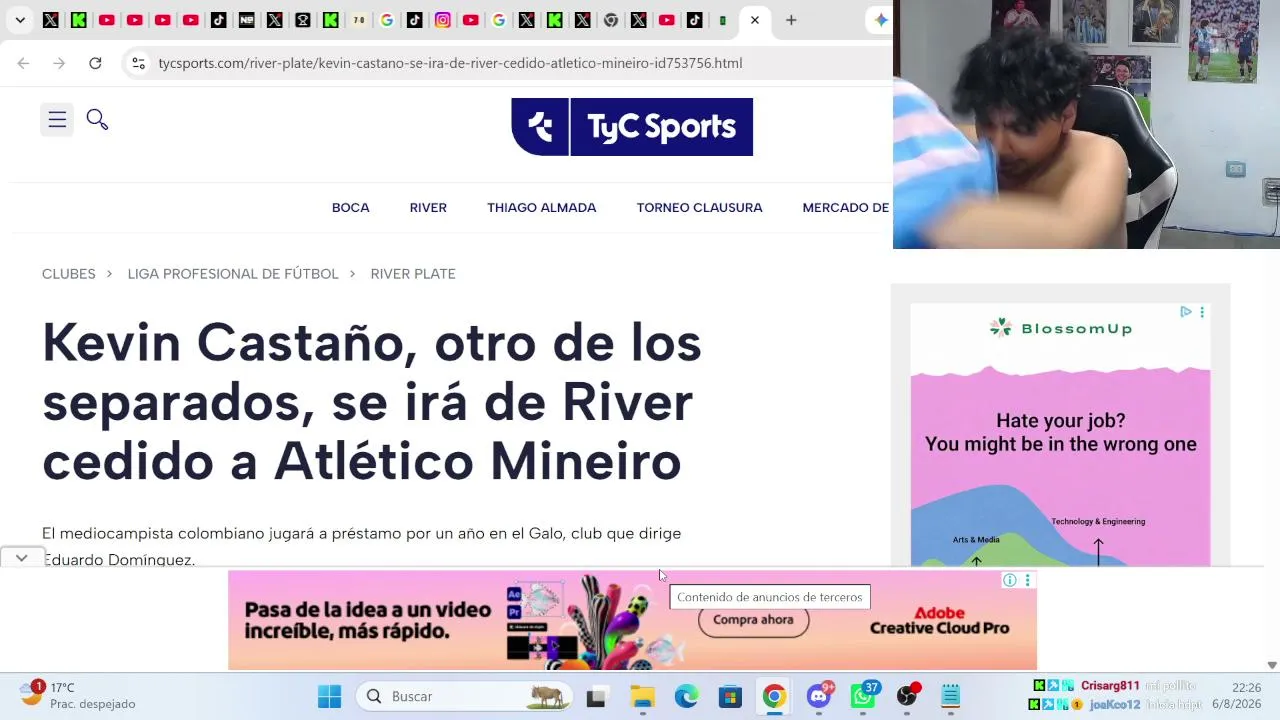Open the Adobe banner ad options menu
This screenshot has width=1280, height=720.
point(1027,580)
